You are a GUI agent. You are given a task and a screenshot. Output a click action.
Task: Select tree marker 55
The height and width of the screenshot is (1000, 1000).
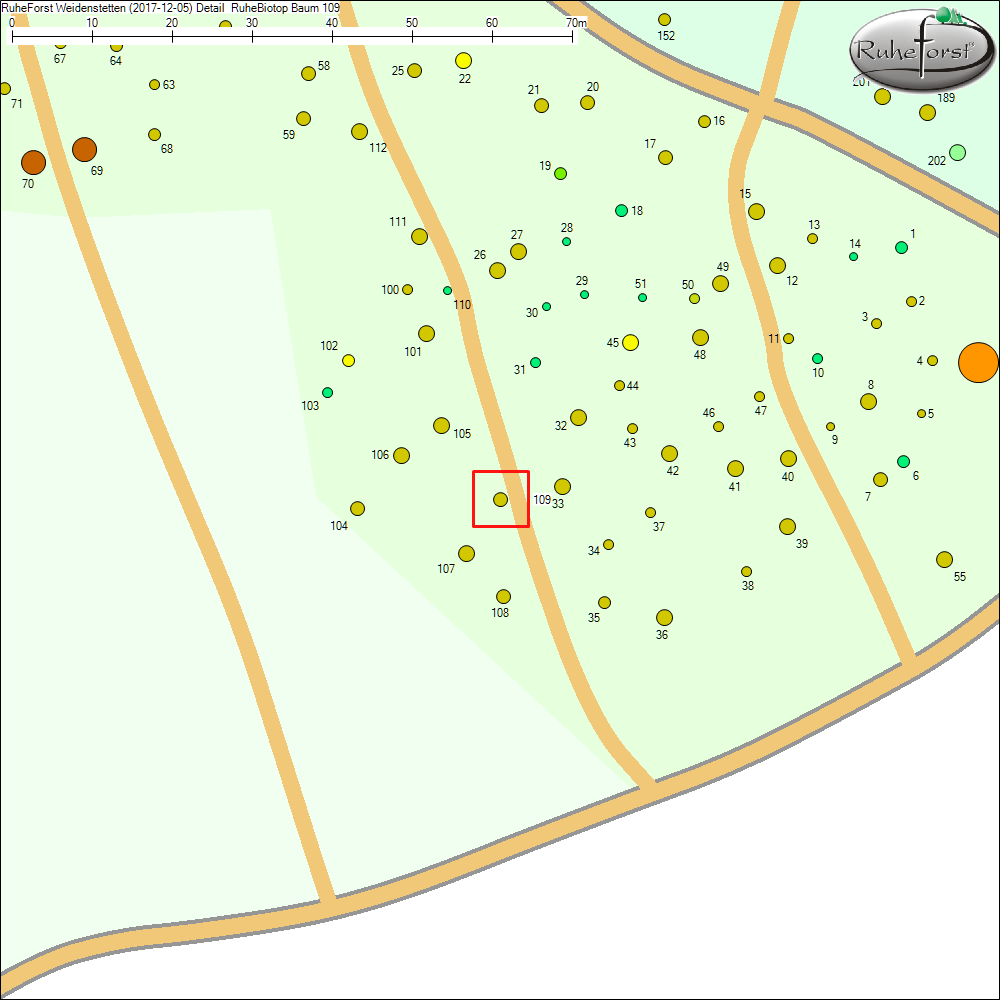coord(944,559)
